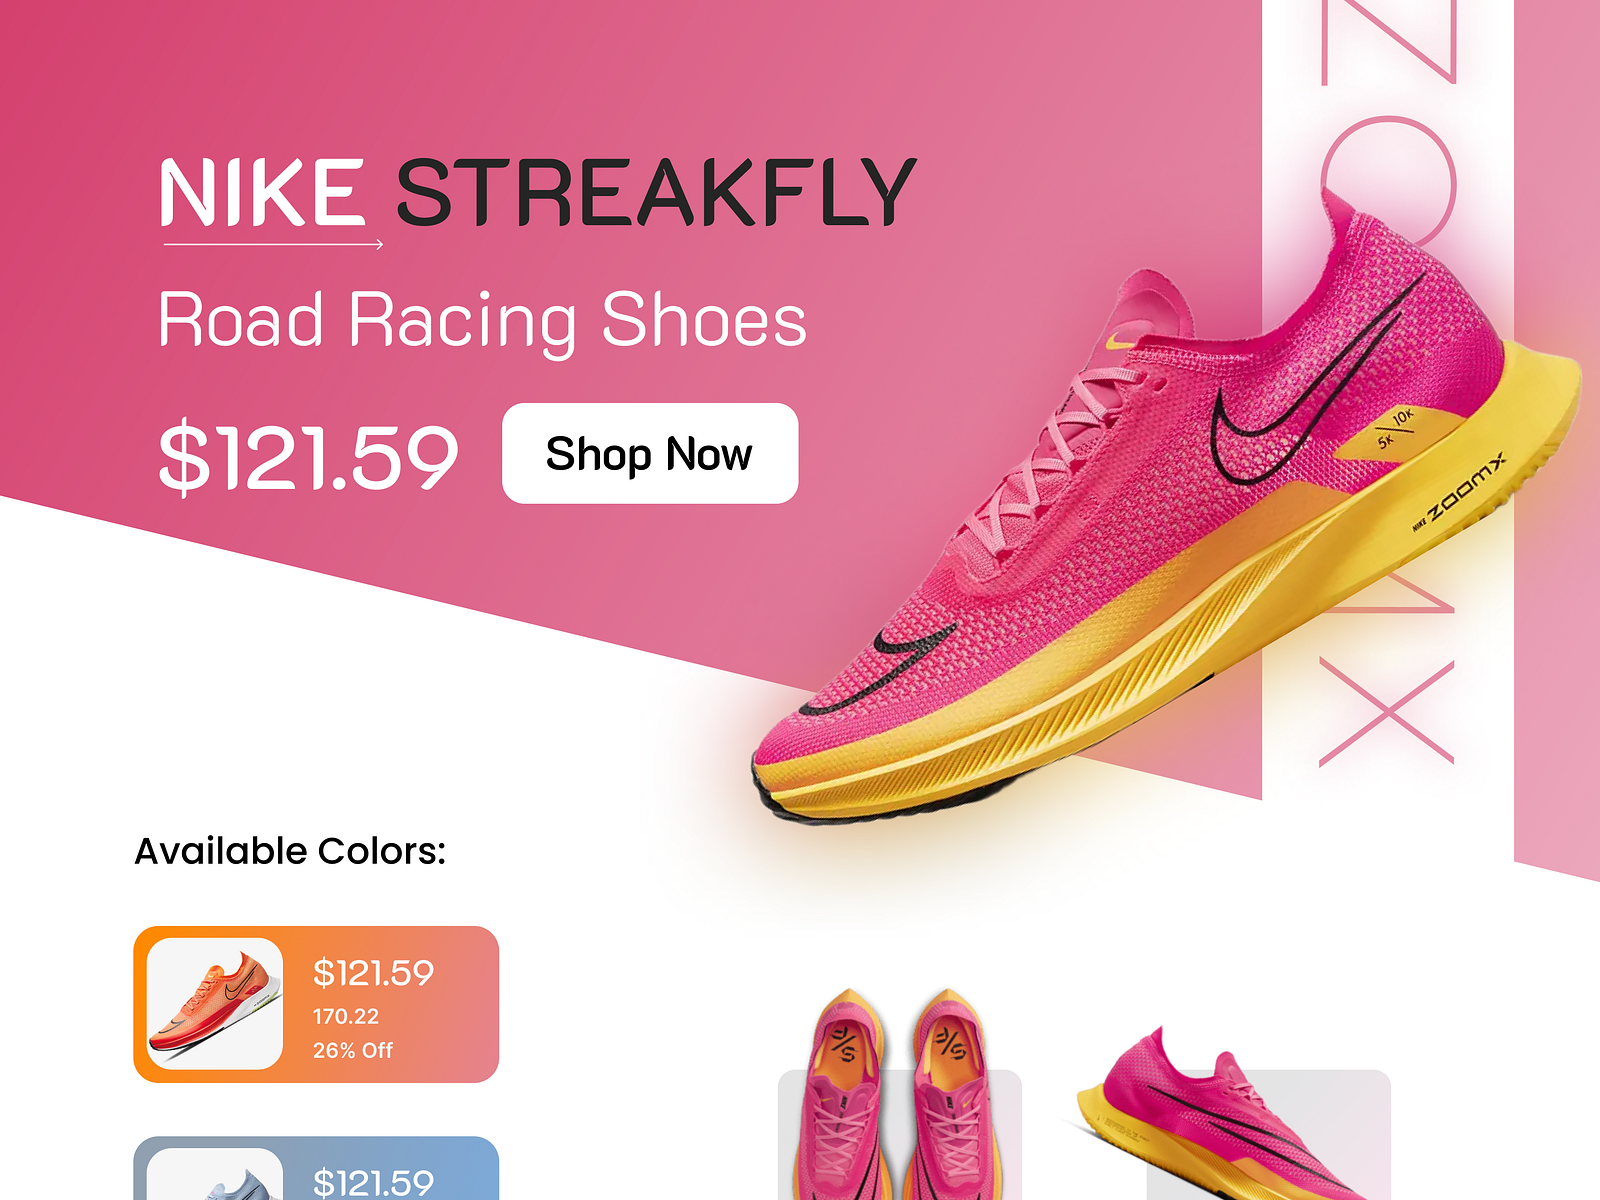View the top-down shoe pair thumbnail
The height and width of the screenshot is (1200, 1600).
coord(899,1095)
